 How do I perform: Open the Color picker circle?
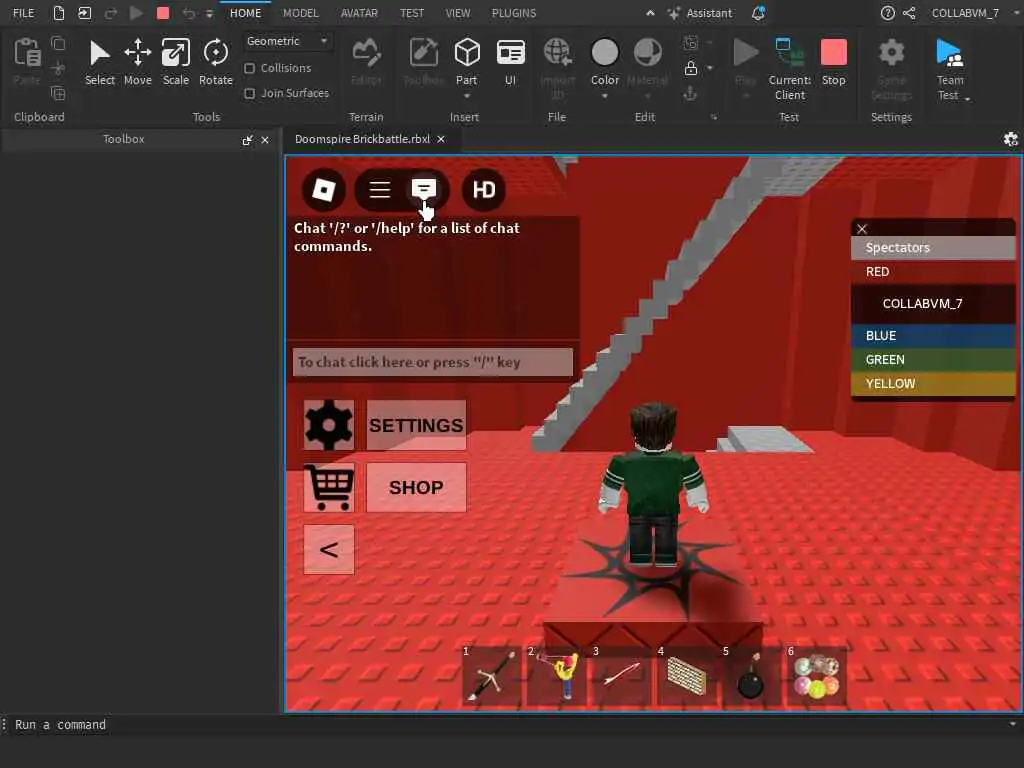[x=605, y=52]
